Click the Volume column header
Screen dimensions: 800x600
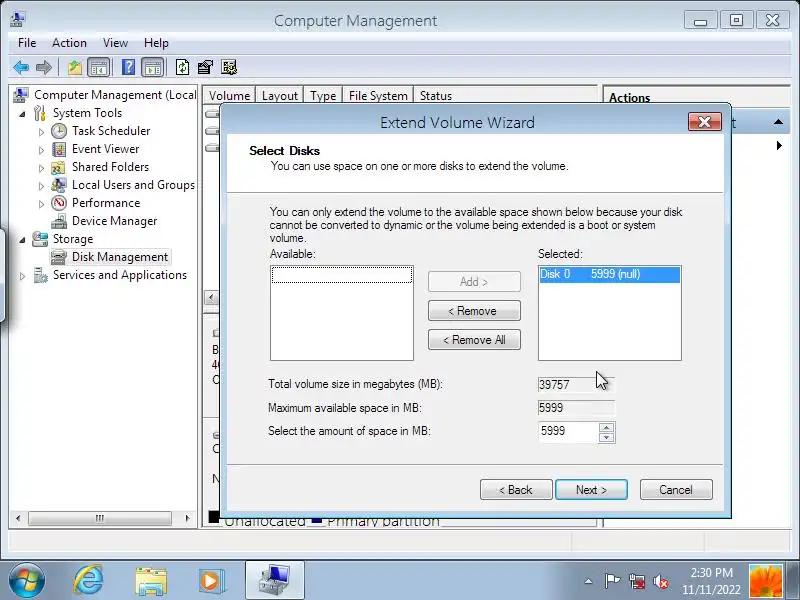229,95
